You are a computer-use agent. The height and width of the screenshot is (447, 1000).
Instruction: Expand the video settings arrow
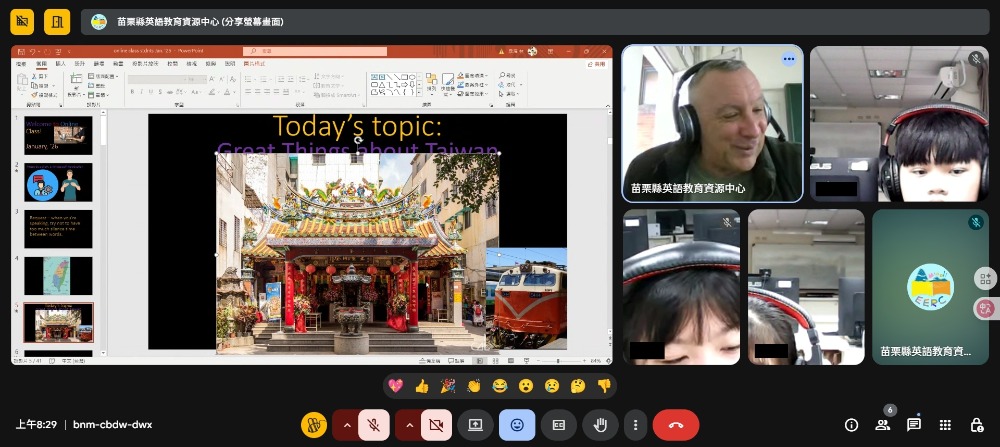click(408, 425)
